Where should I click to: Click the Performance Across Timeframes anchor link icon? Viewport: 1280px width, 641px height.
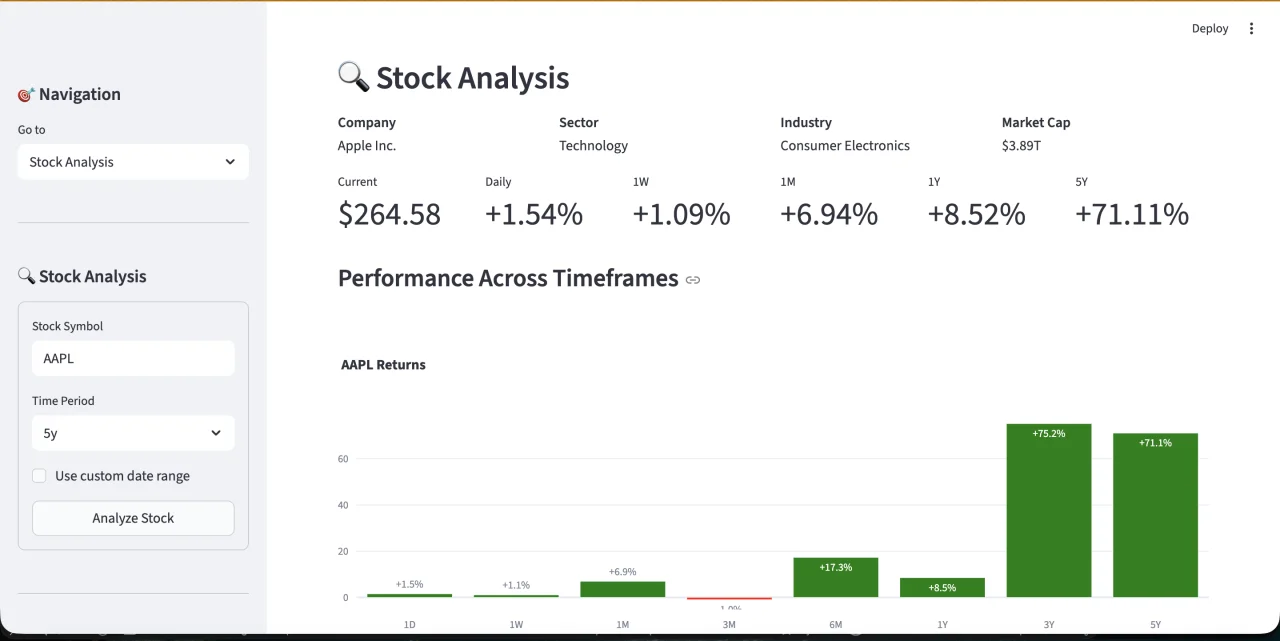[693, 280]
